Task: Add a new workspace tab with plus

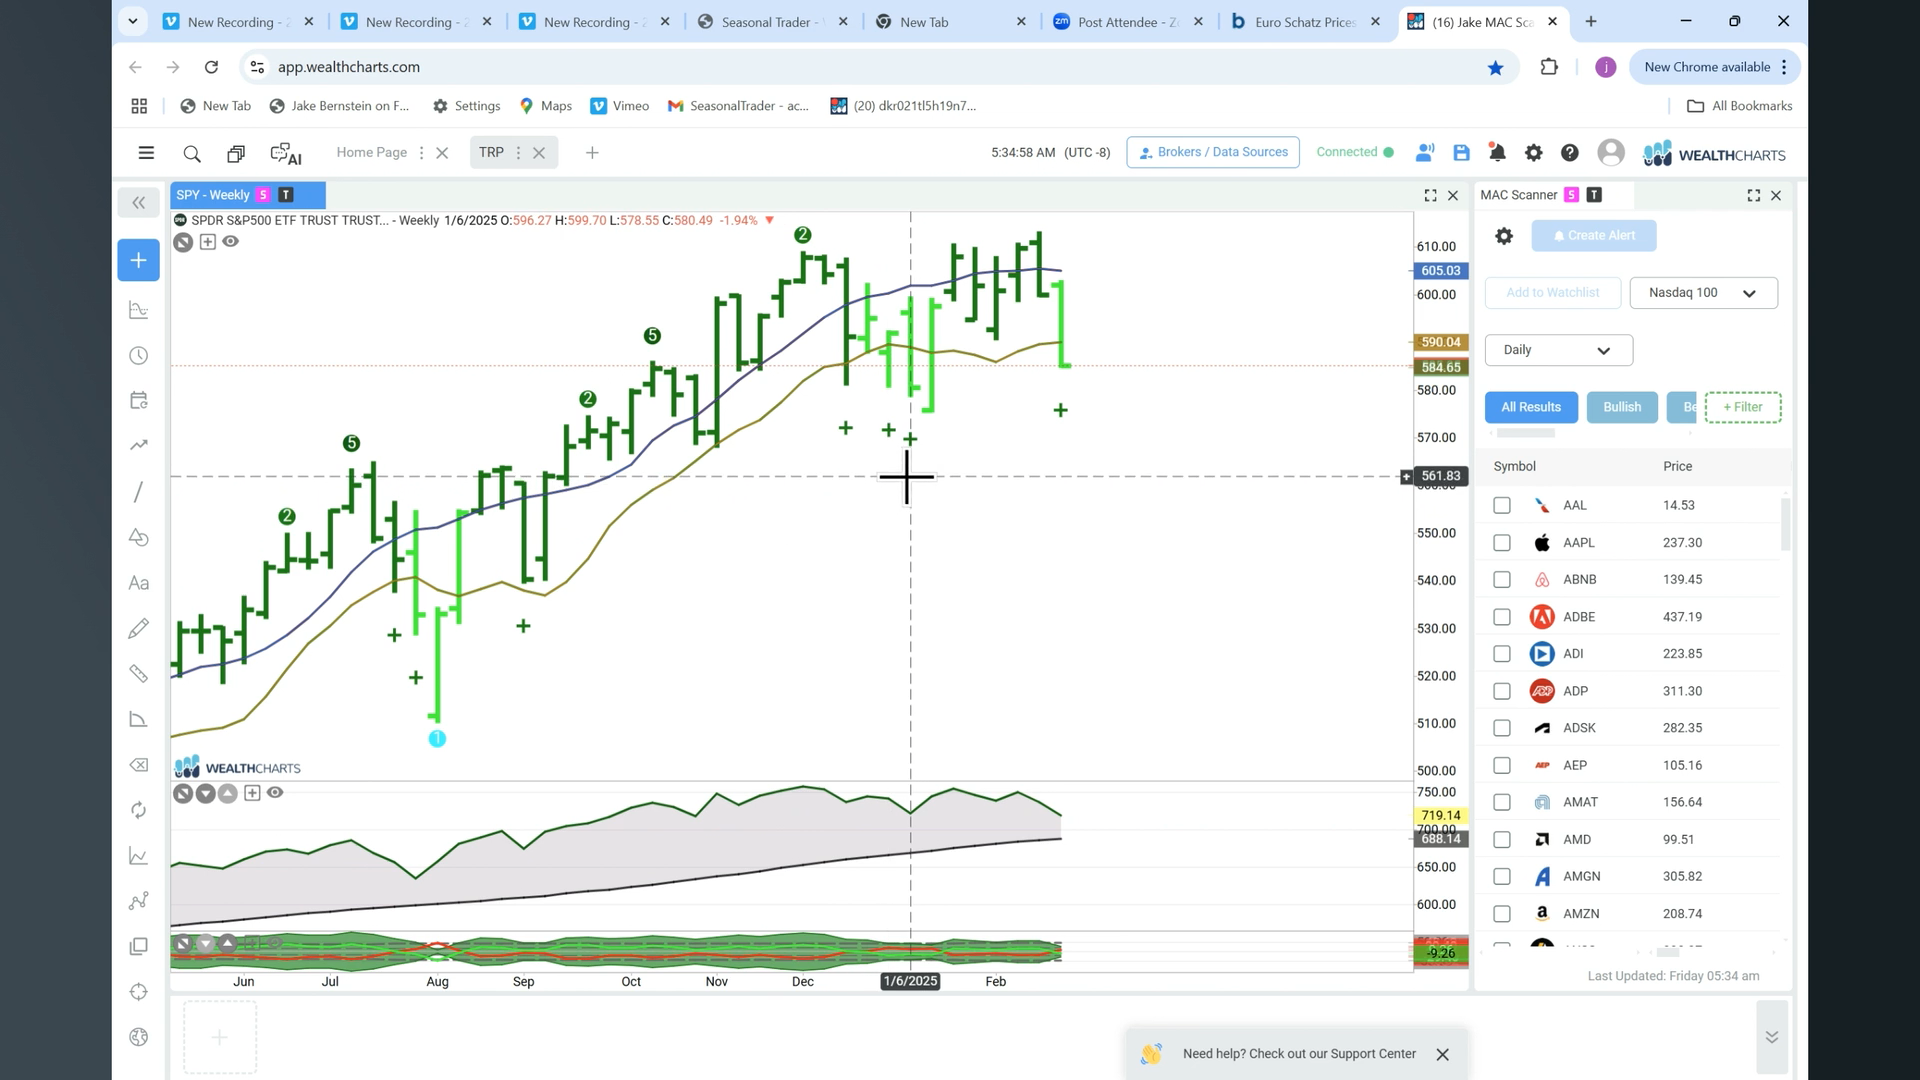Action: pos(592,153)
